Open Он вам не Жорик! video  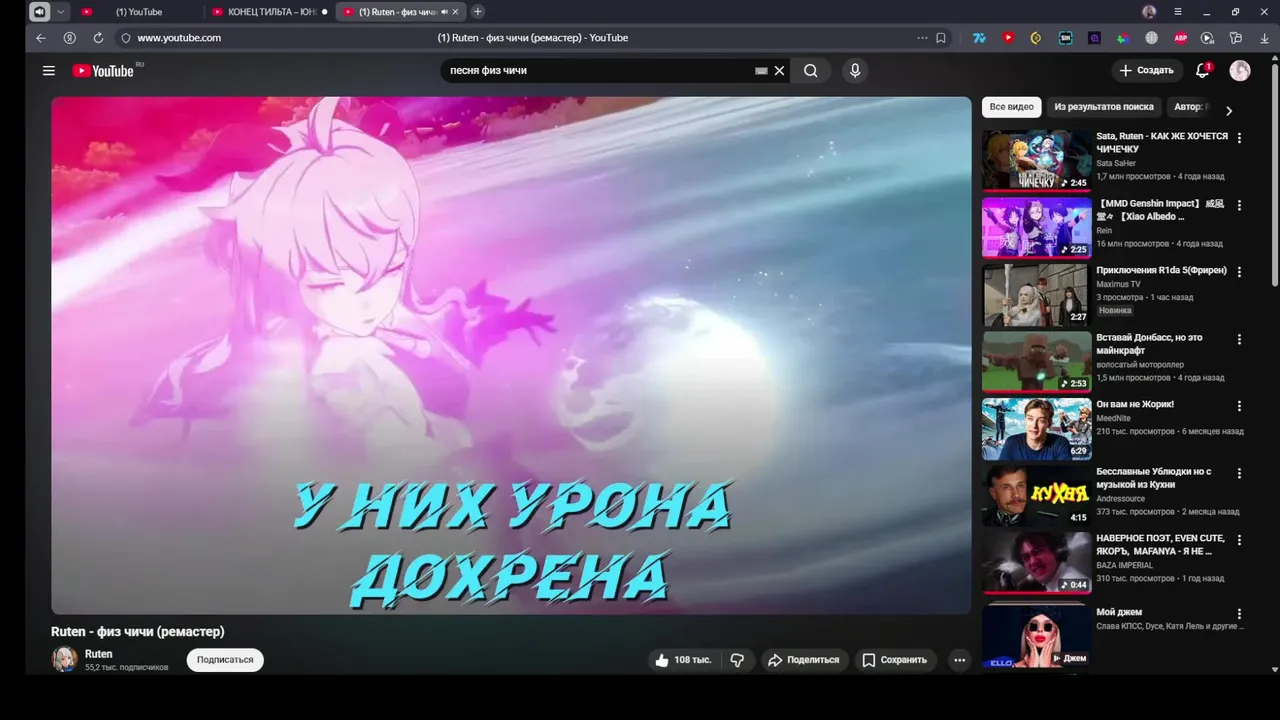point(1036,428)
